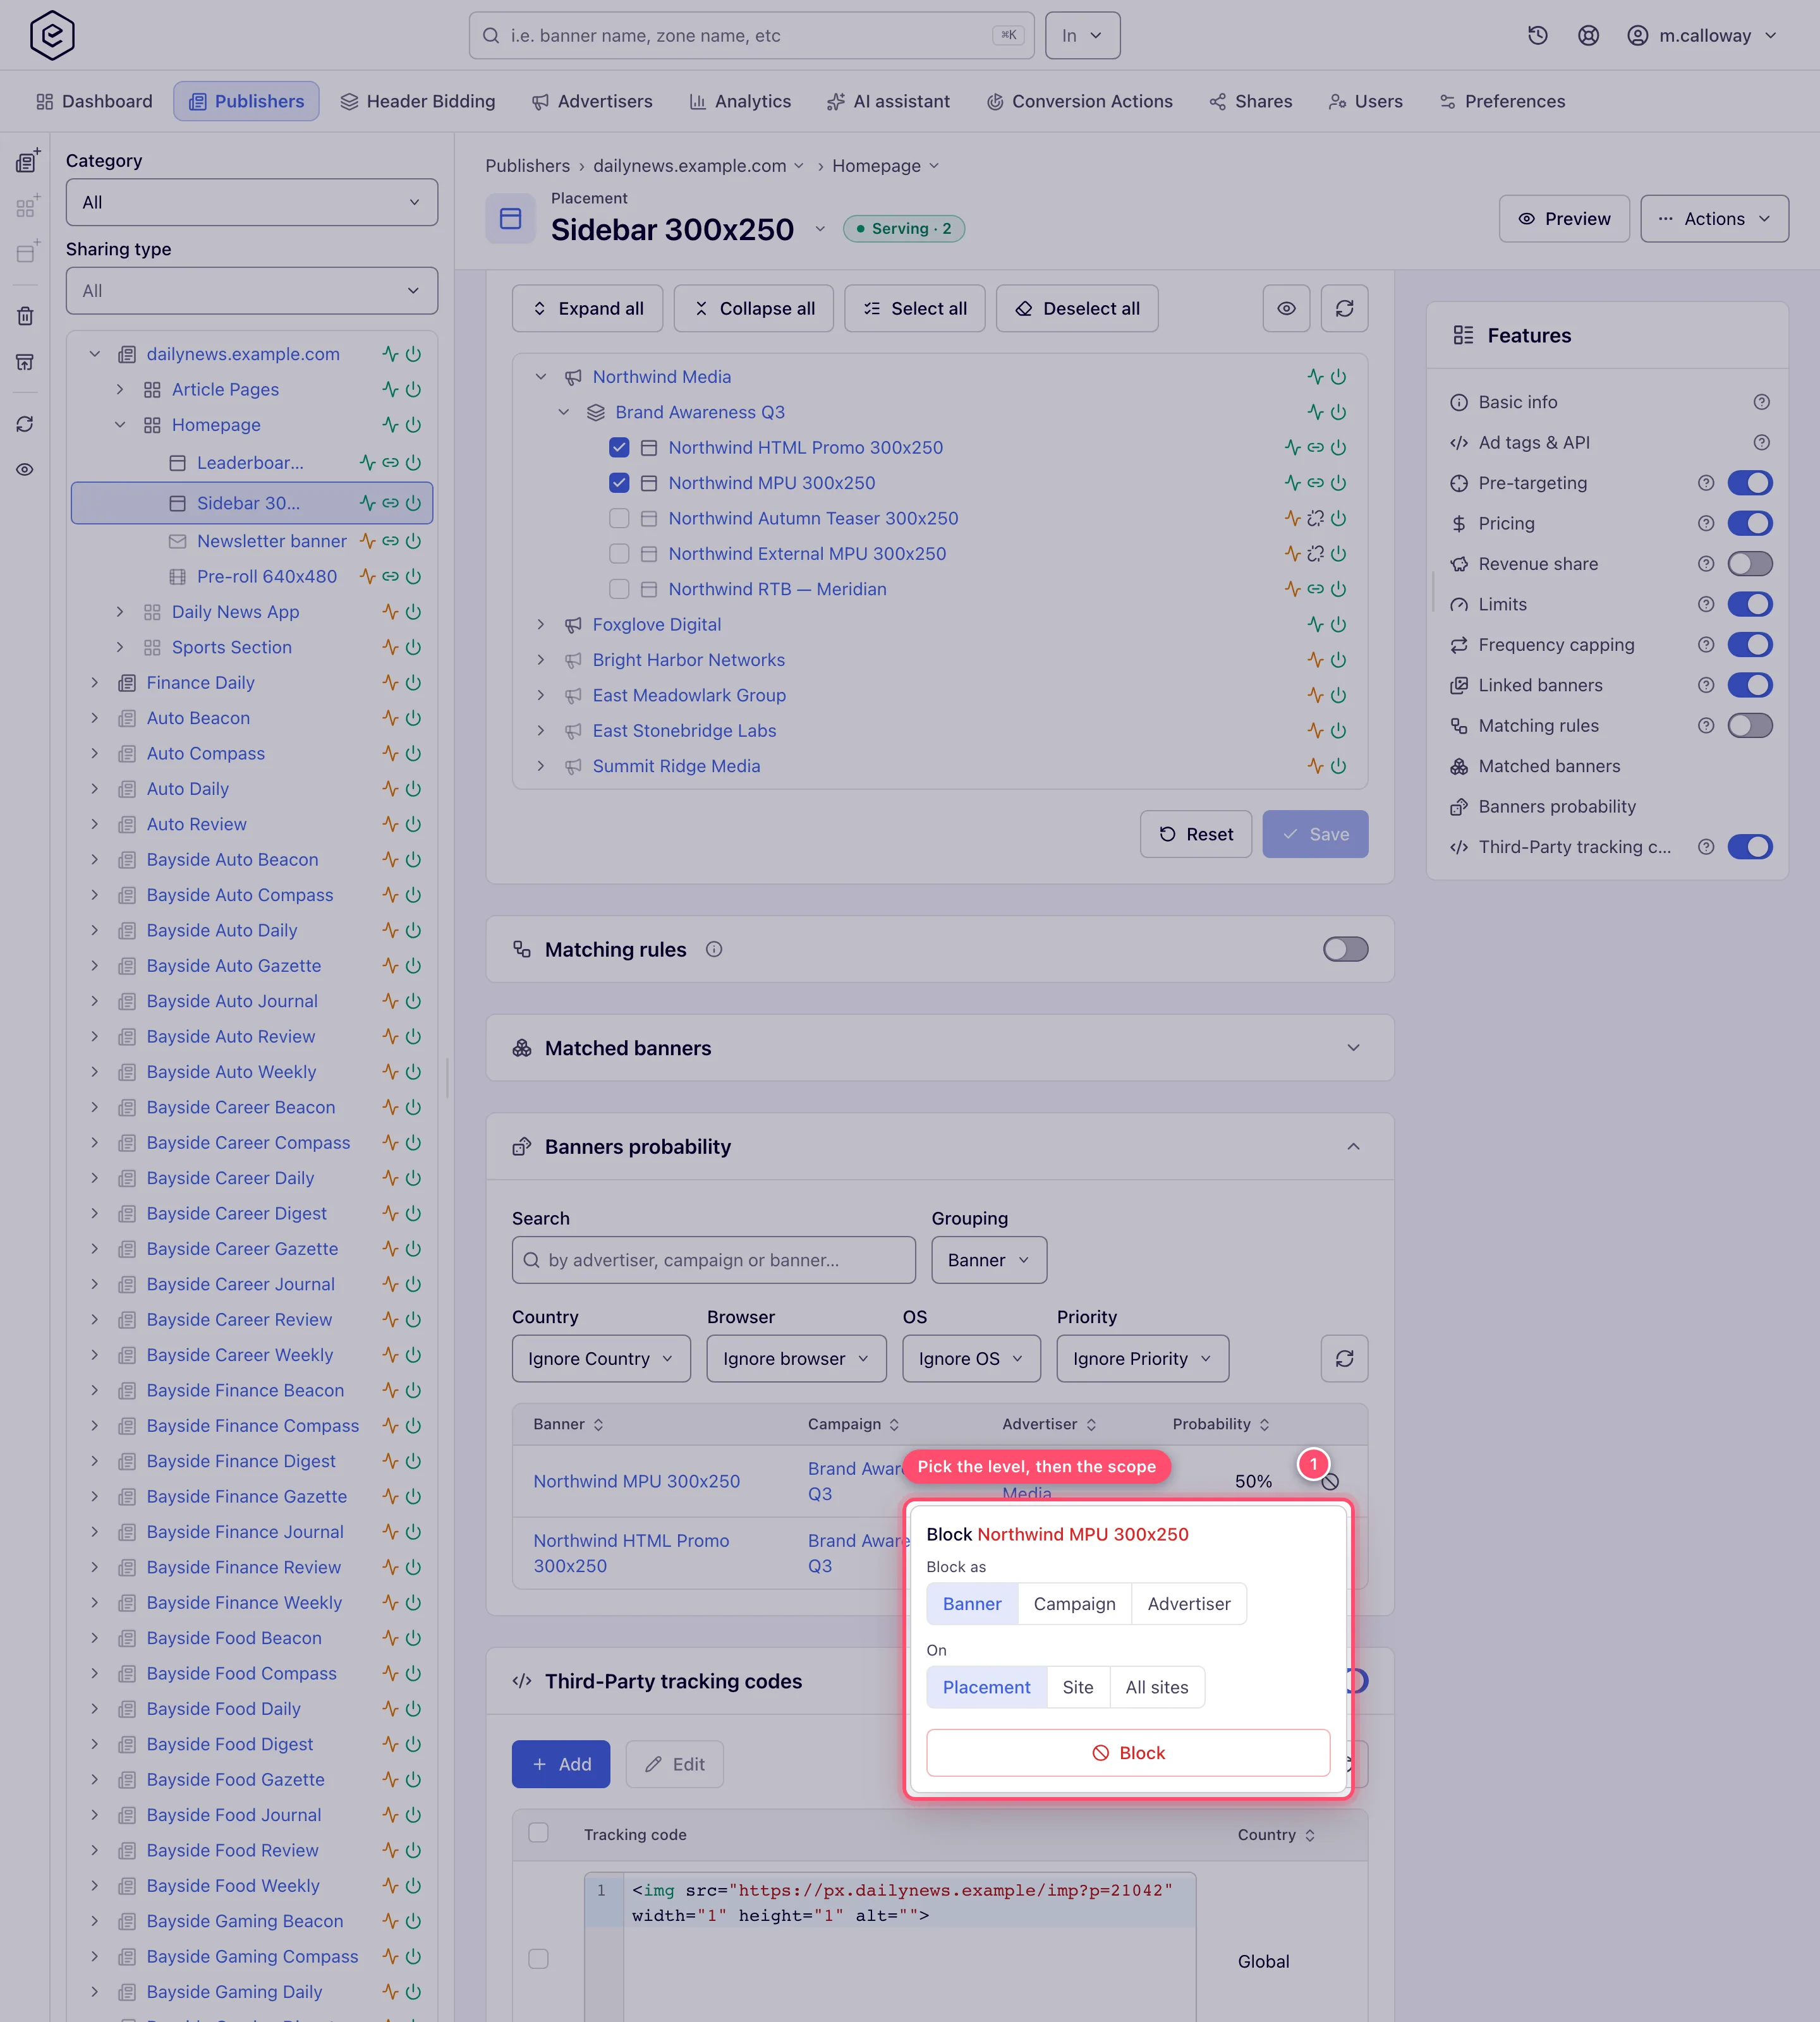
Task: Enable the Matching rules section toggle
Action: [1345, 949]
